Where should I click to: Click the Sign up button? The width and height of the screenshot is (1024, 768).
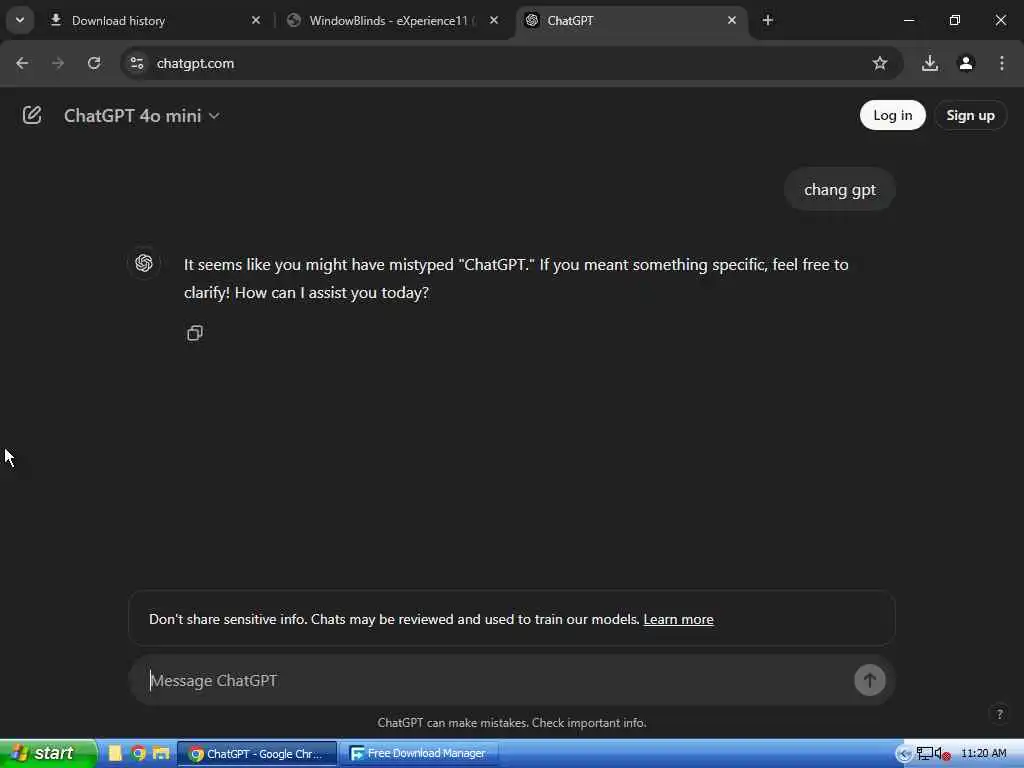(970, 115)
